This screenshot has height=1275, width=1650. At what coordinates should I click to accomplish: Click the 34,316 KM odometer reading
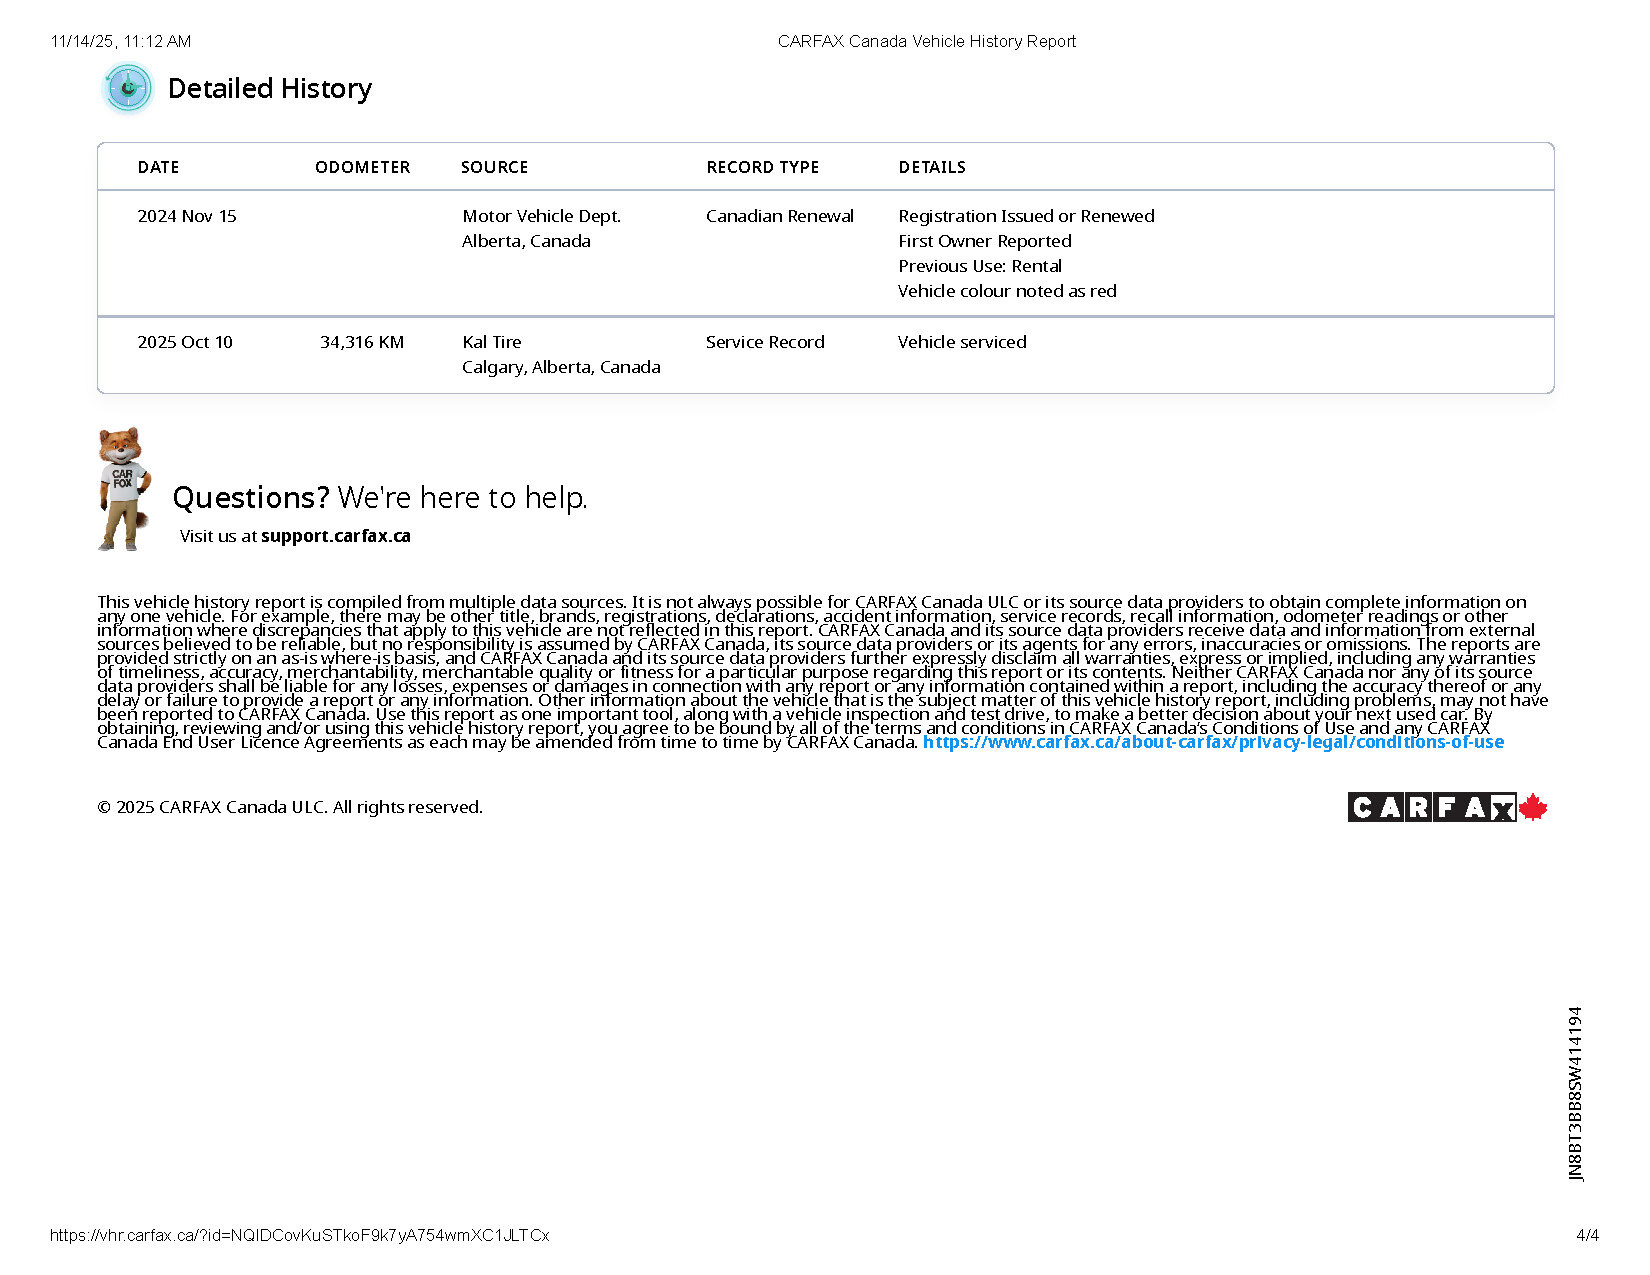click(x=361, y=342)
